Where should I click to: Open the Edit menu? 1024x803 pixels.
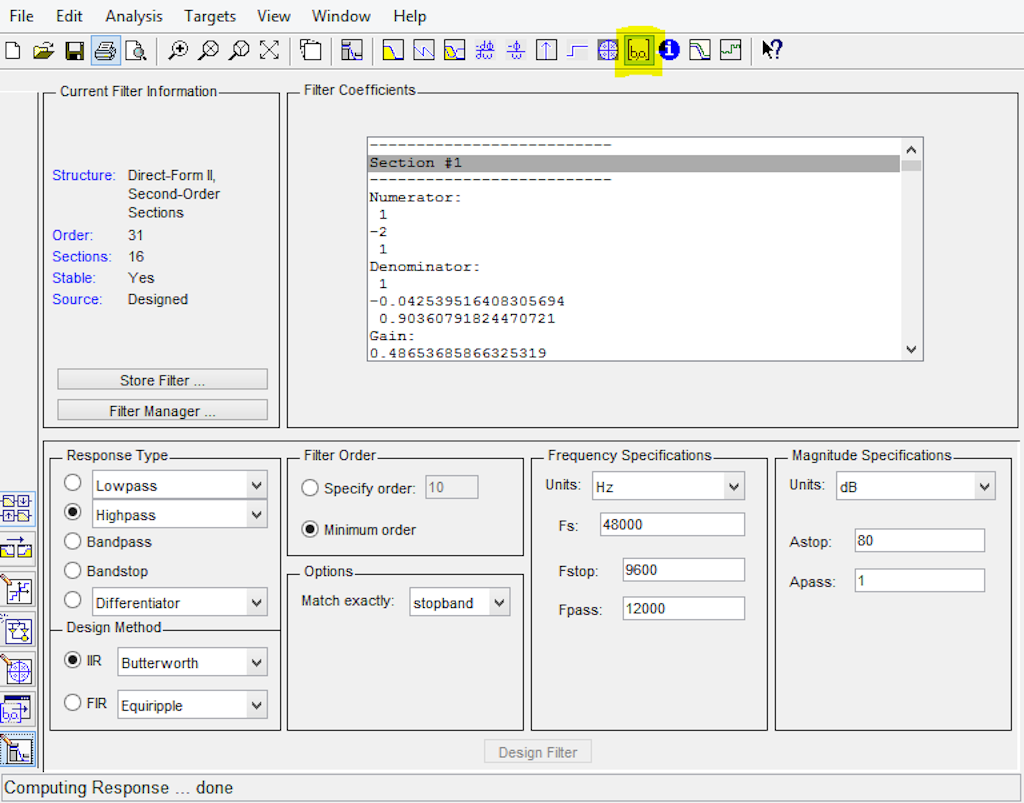[69, 16]
